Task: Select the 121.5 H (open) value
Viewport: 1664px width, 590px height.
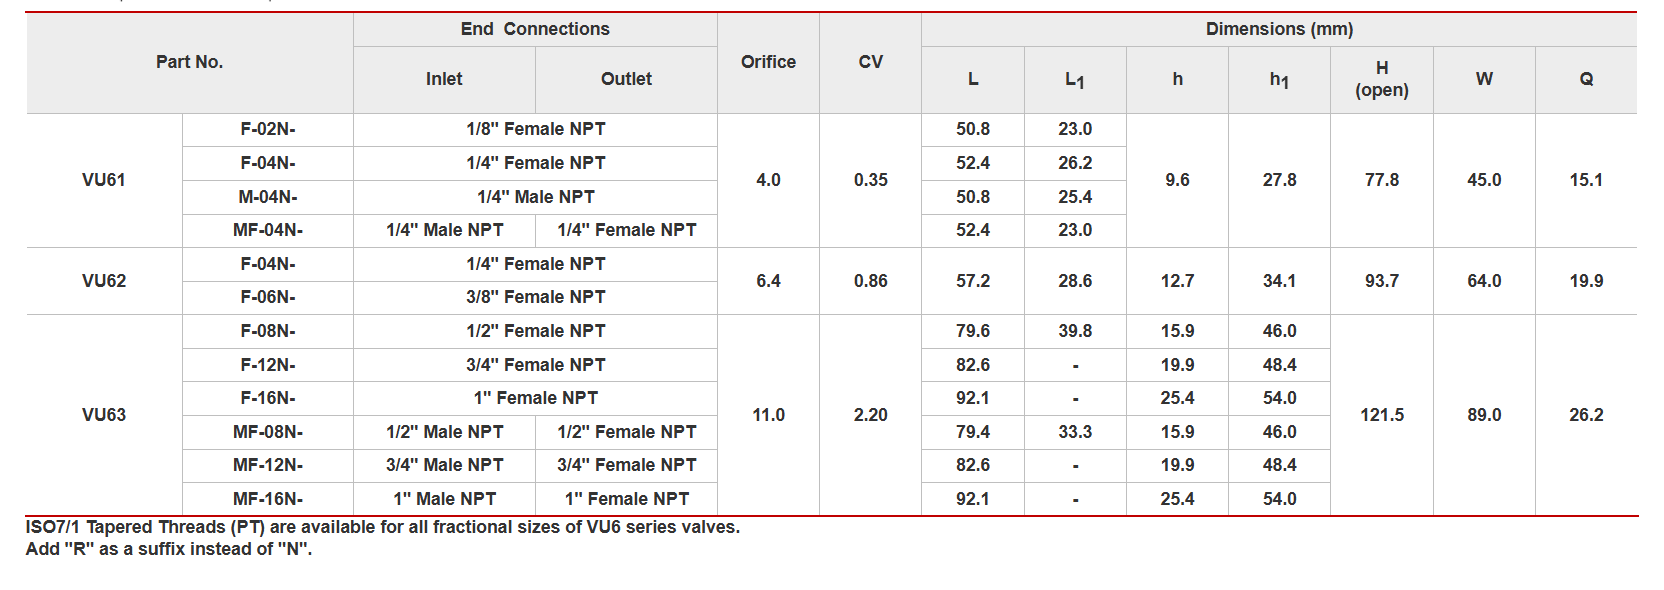Action: click(x=1381, y=415)
